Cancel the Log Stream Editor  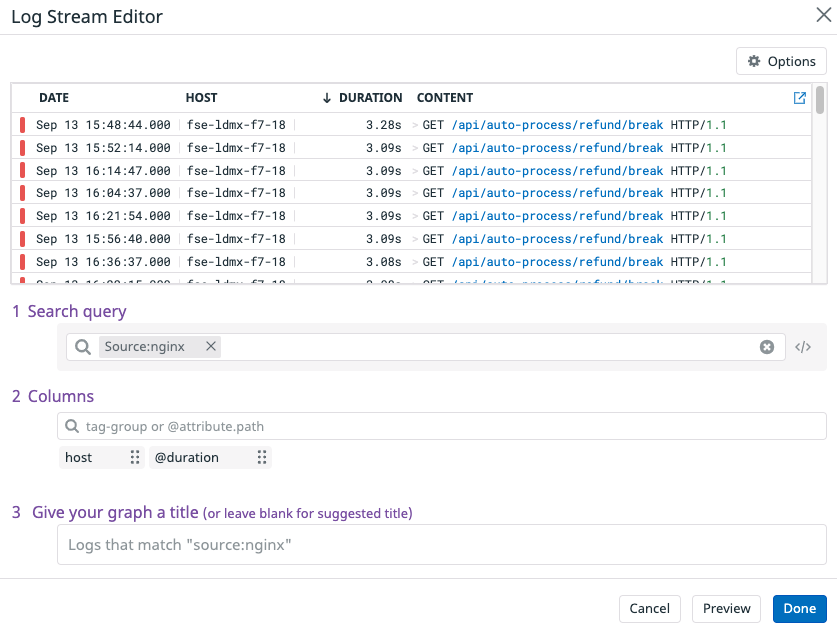[649, 608]
